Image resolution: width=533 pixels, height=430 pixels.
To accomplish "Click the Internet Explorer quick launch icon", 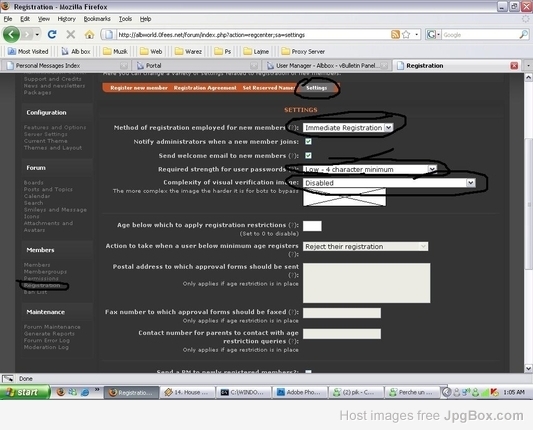I will click(x=85, y=392).
